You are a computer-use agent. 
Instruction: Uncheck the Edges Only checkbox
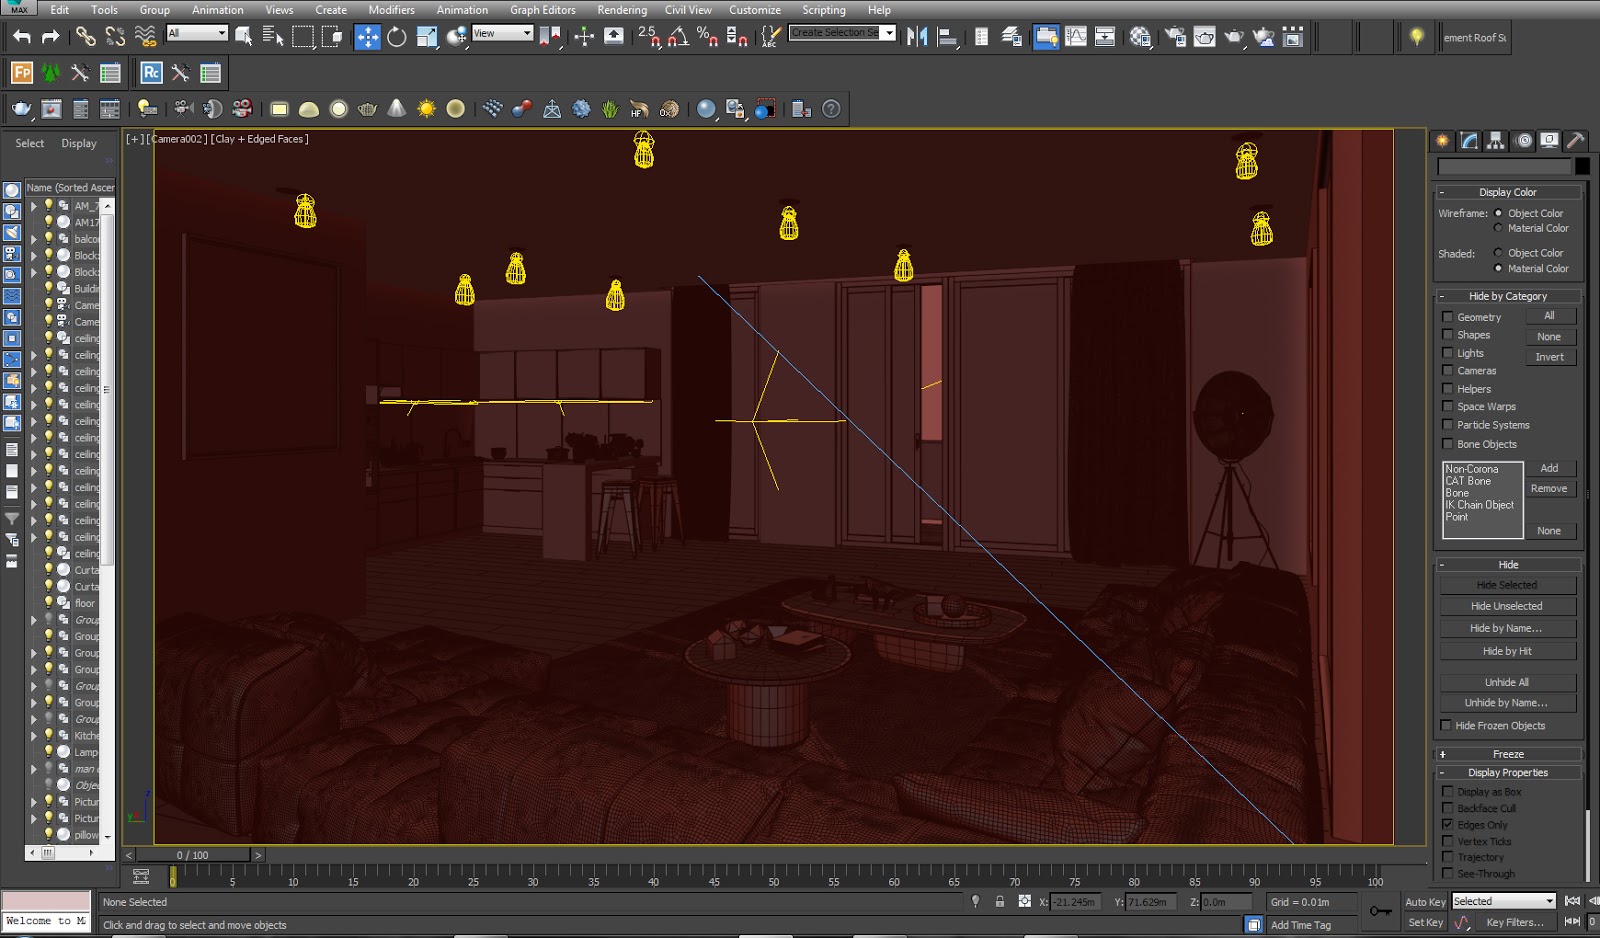pyautogui.click(x=1447, y=825)
